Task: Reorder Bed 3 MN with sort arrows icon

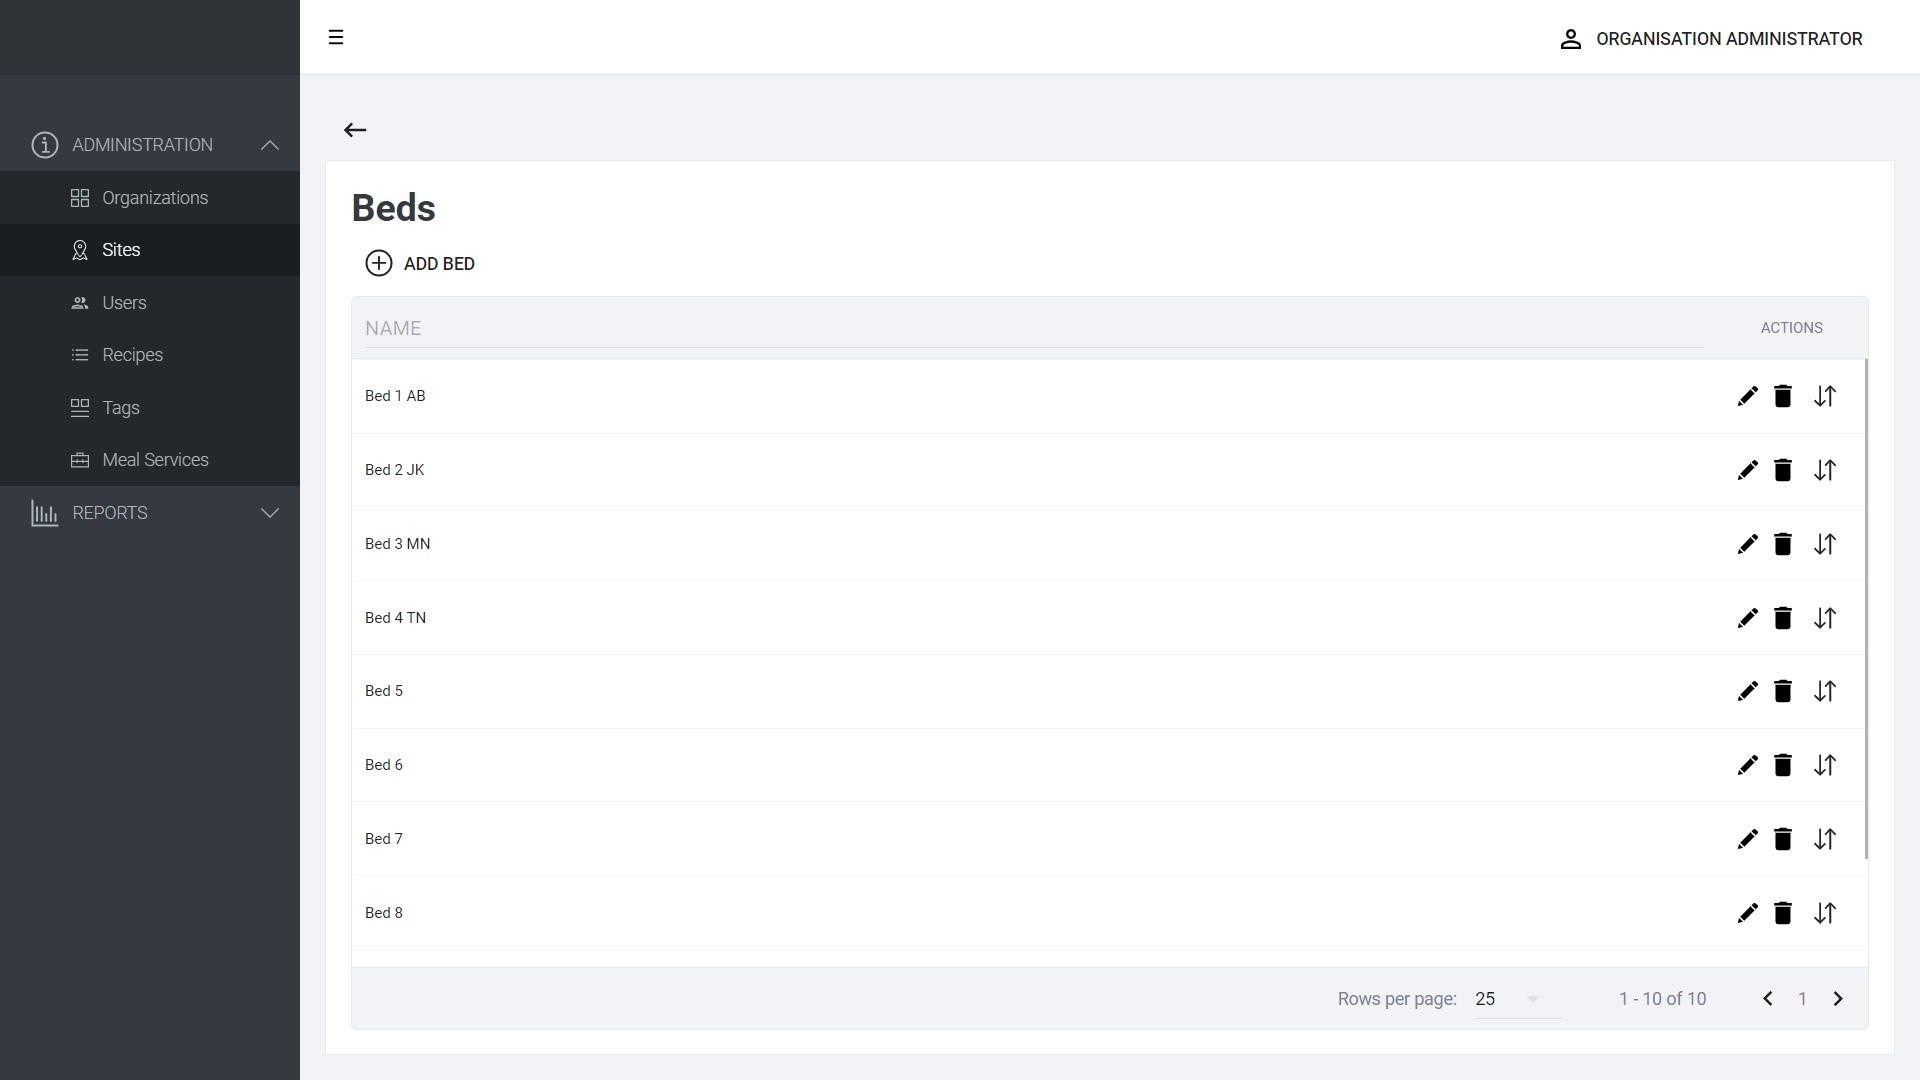Action: (1825, 544)
